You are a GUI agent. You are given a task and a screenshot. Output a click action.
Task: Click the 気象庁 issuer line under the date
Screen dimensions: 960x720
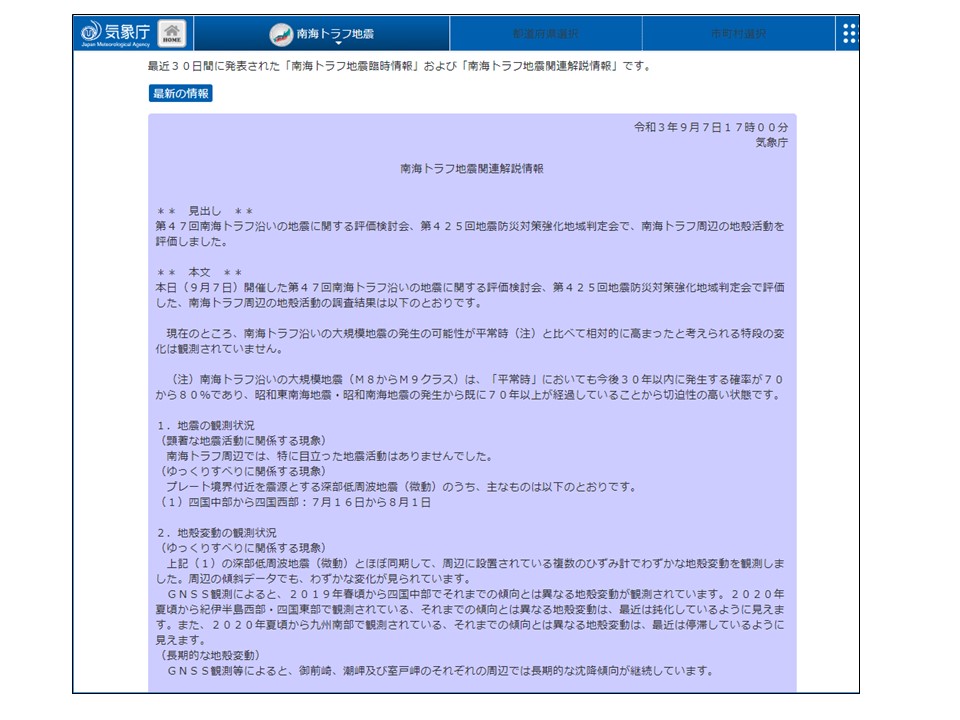(771, 142)
